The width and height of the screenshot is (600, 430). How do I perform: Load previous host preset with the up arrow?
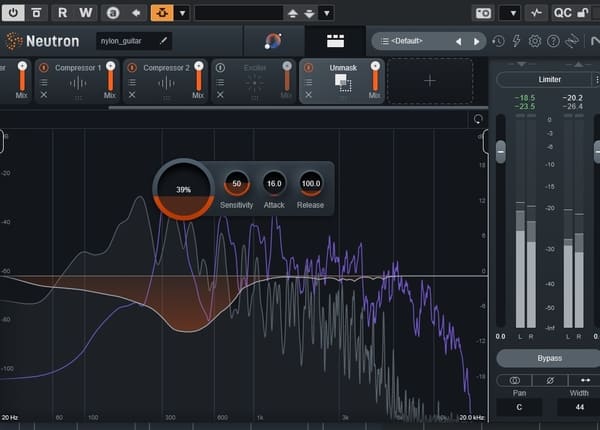(293, 13)
